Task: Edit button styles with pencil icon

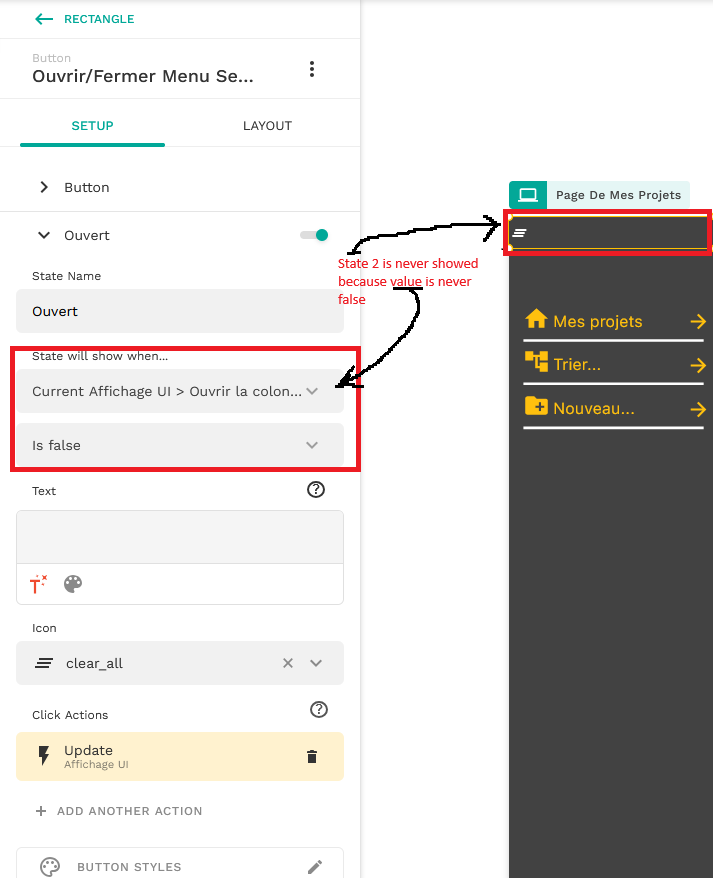Action: tap(315, 867)
